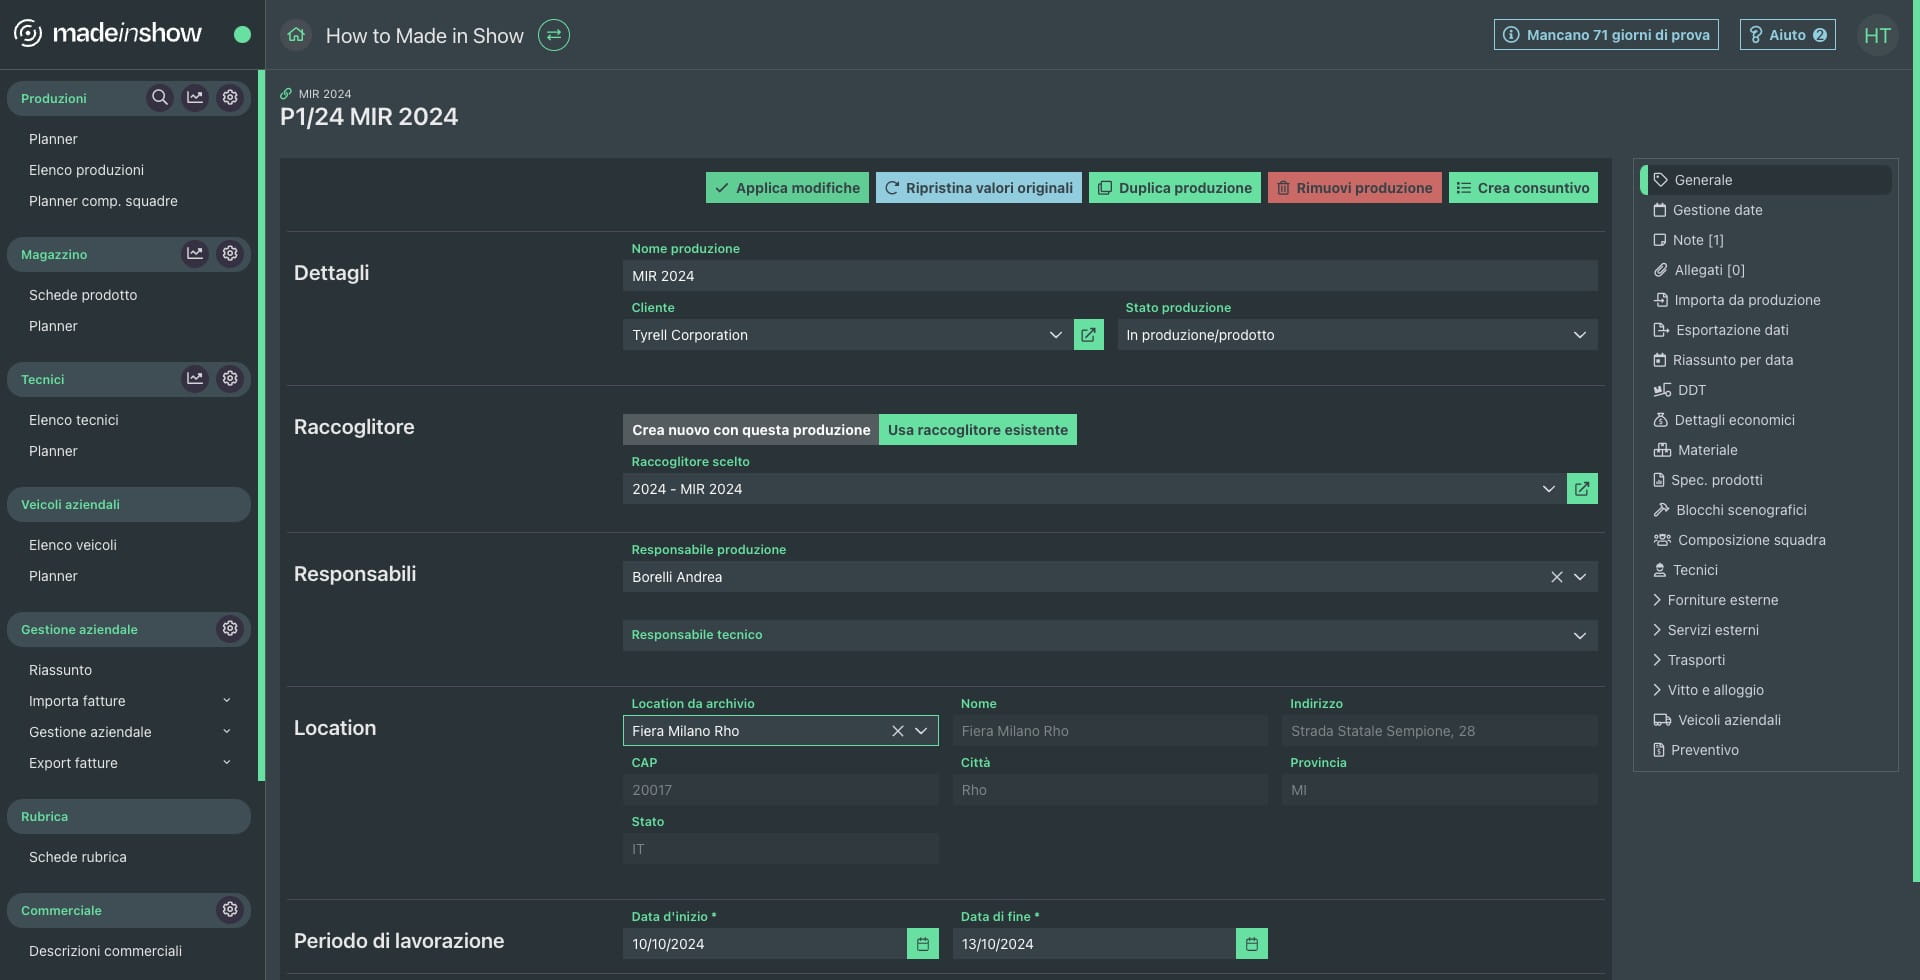Open the Cliente dropdown
The height and width of the screenshot is (980, 1920).
tap(847, 334)
